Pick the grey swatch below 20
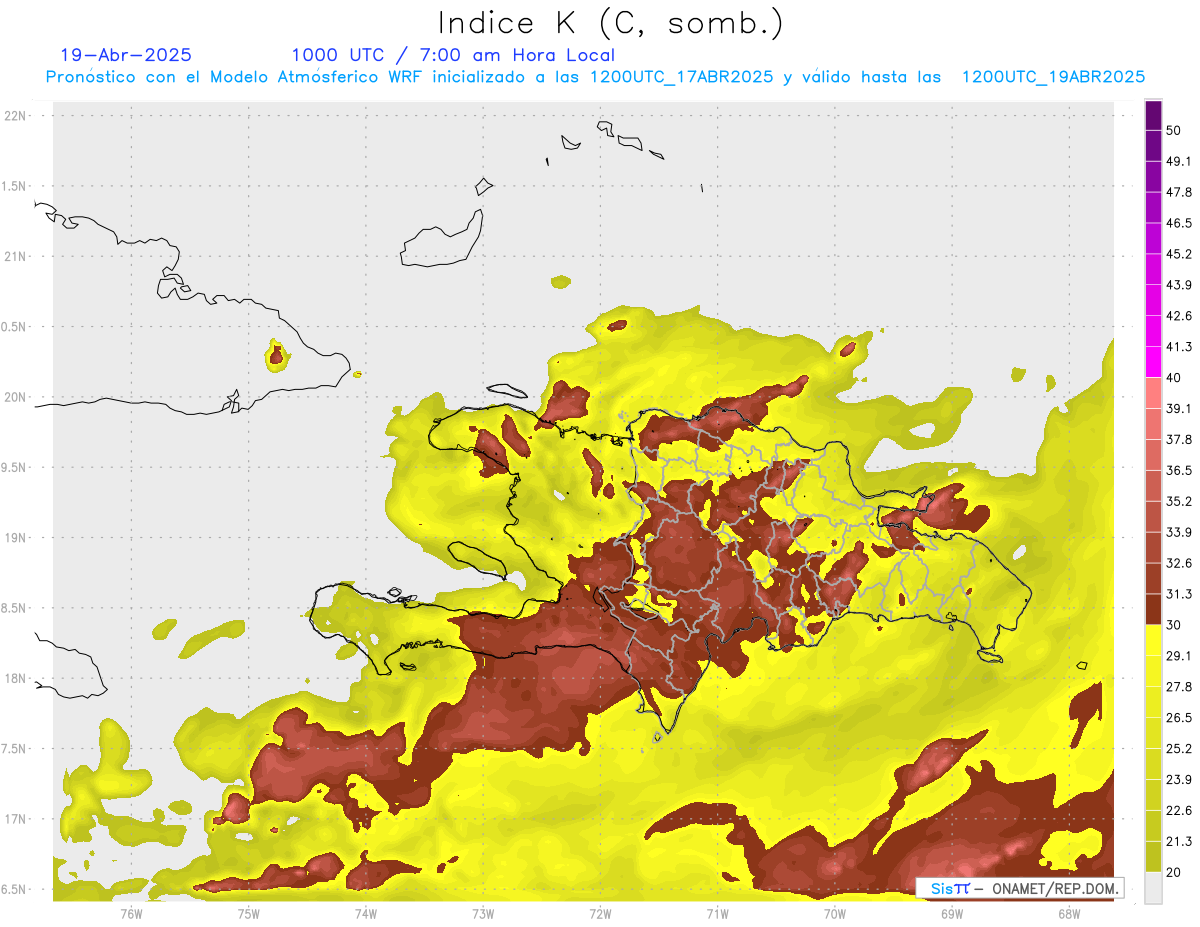The width and height of the screenshot is (1200, 927). (1153, 888)
